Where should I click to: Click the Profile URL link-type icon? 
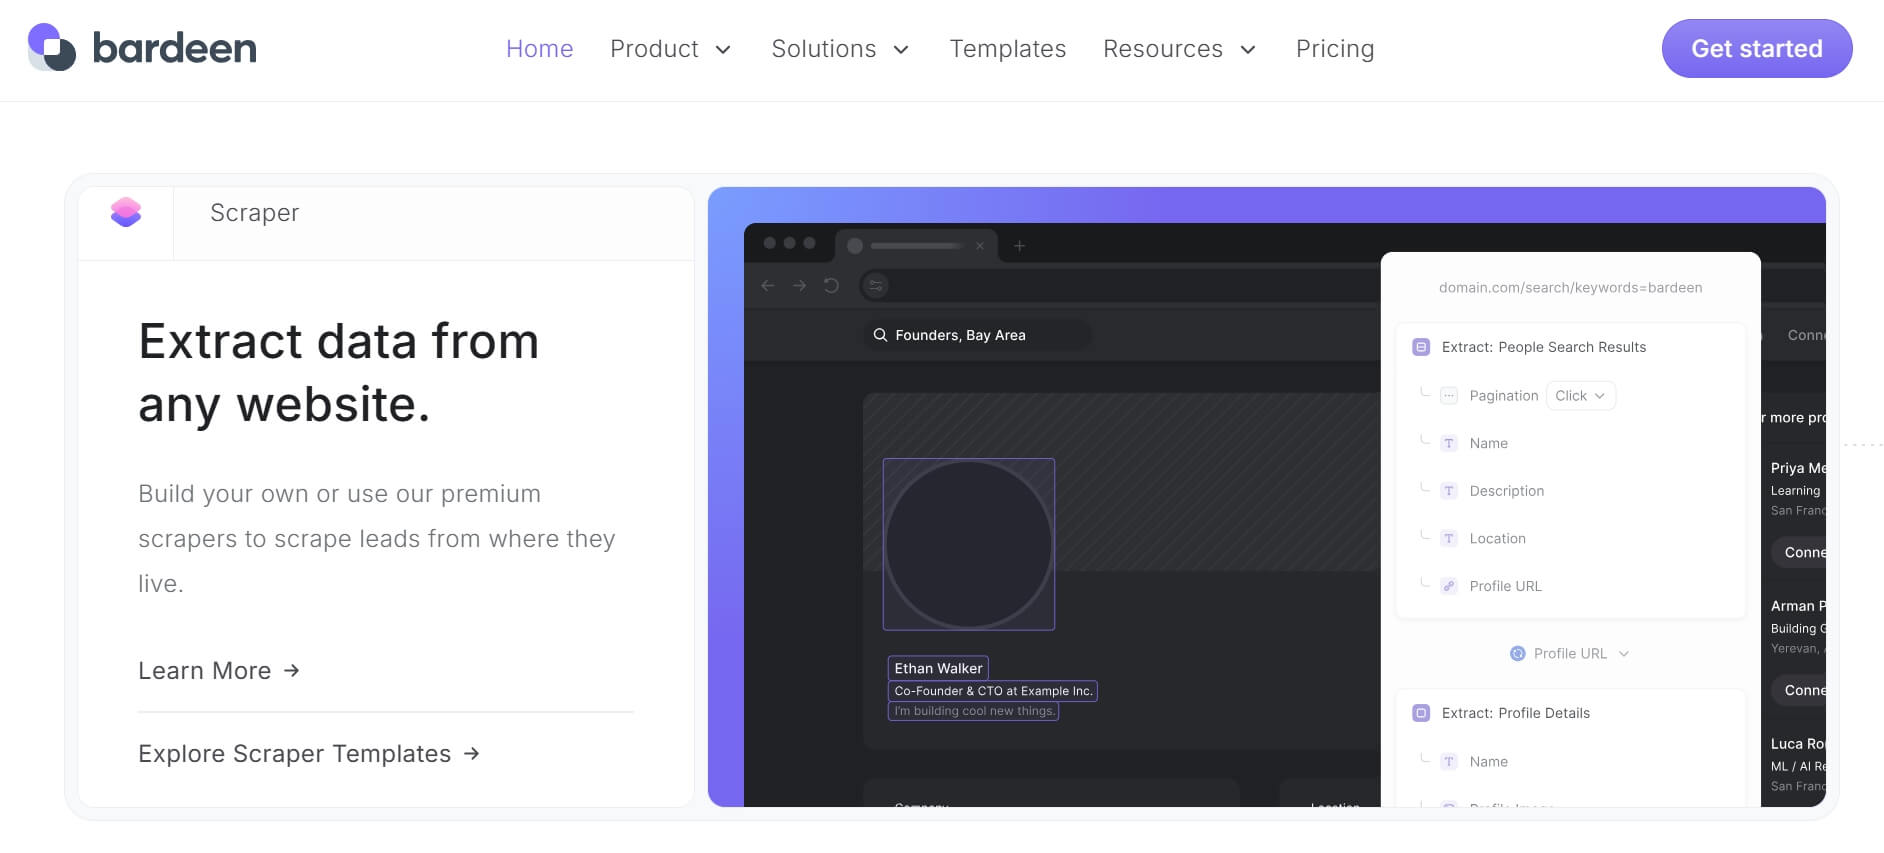(1449, 586)
